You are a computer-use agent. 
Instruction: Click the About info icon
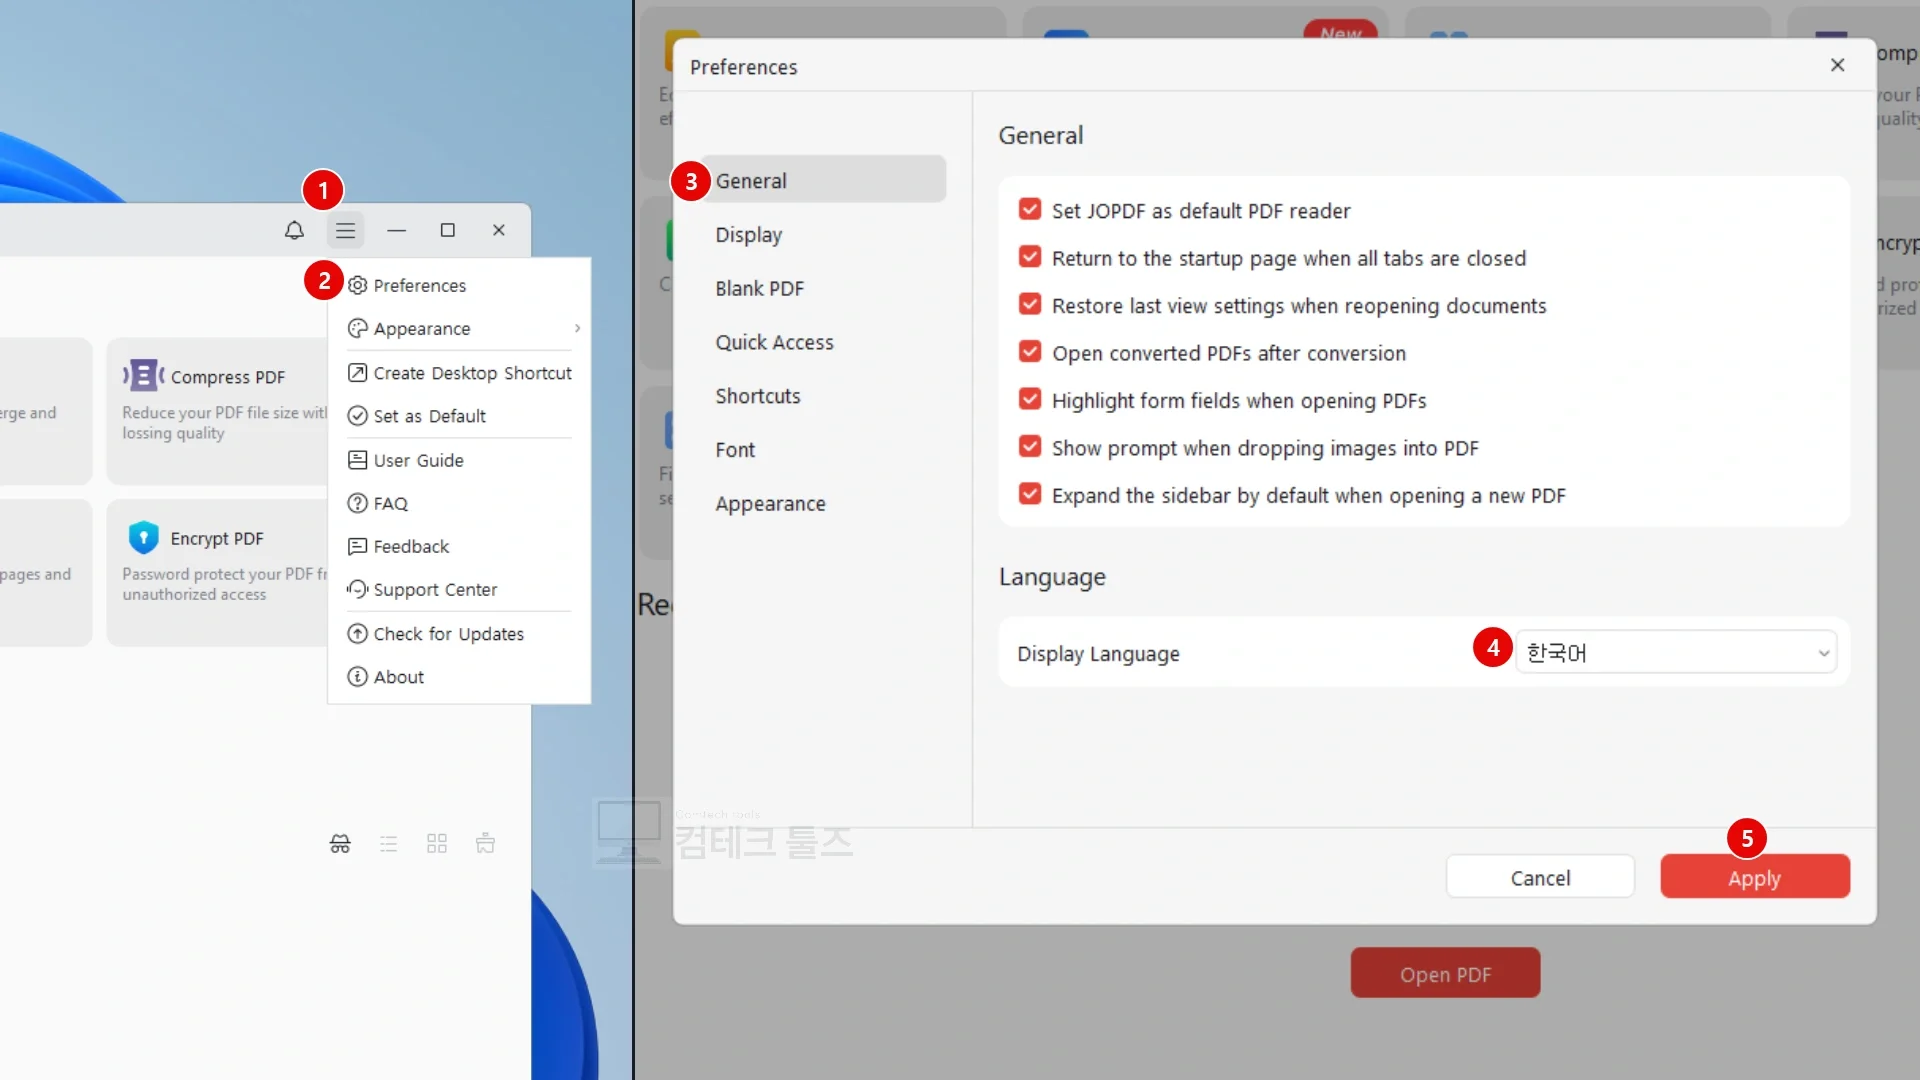pos(357,677)
